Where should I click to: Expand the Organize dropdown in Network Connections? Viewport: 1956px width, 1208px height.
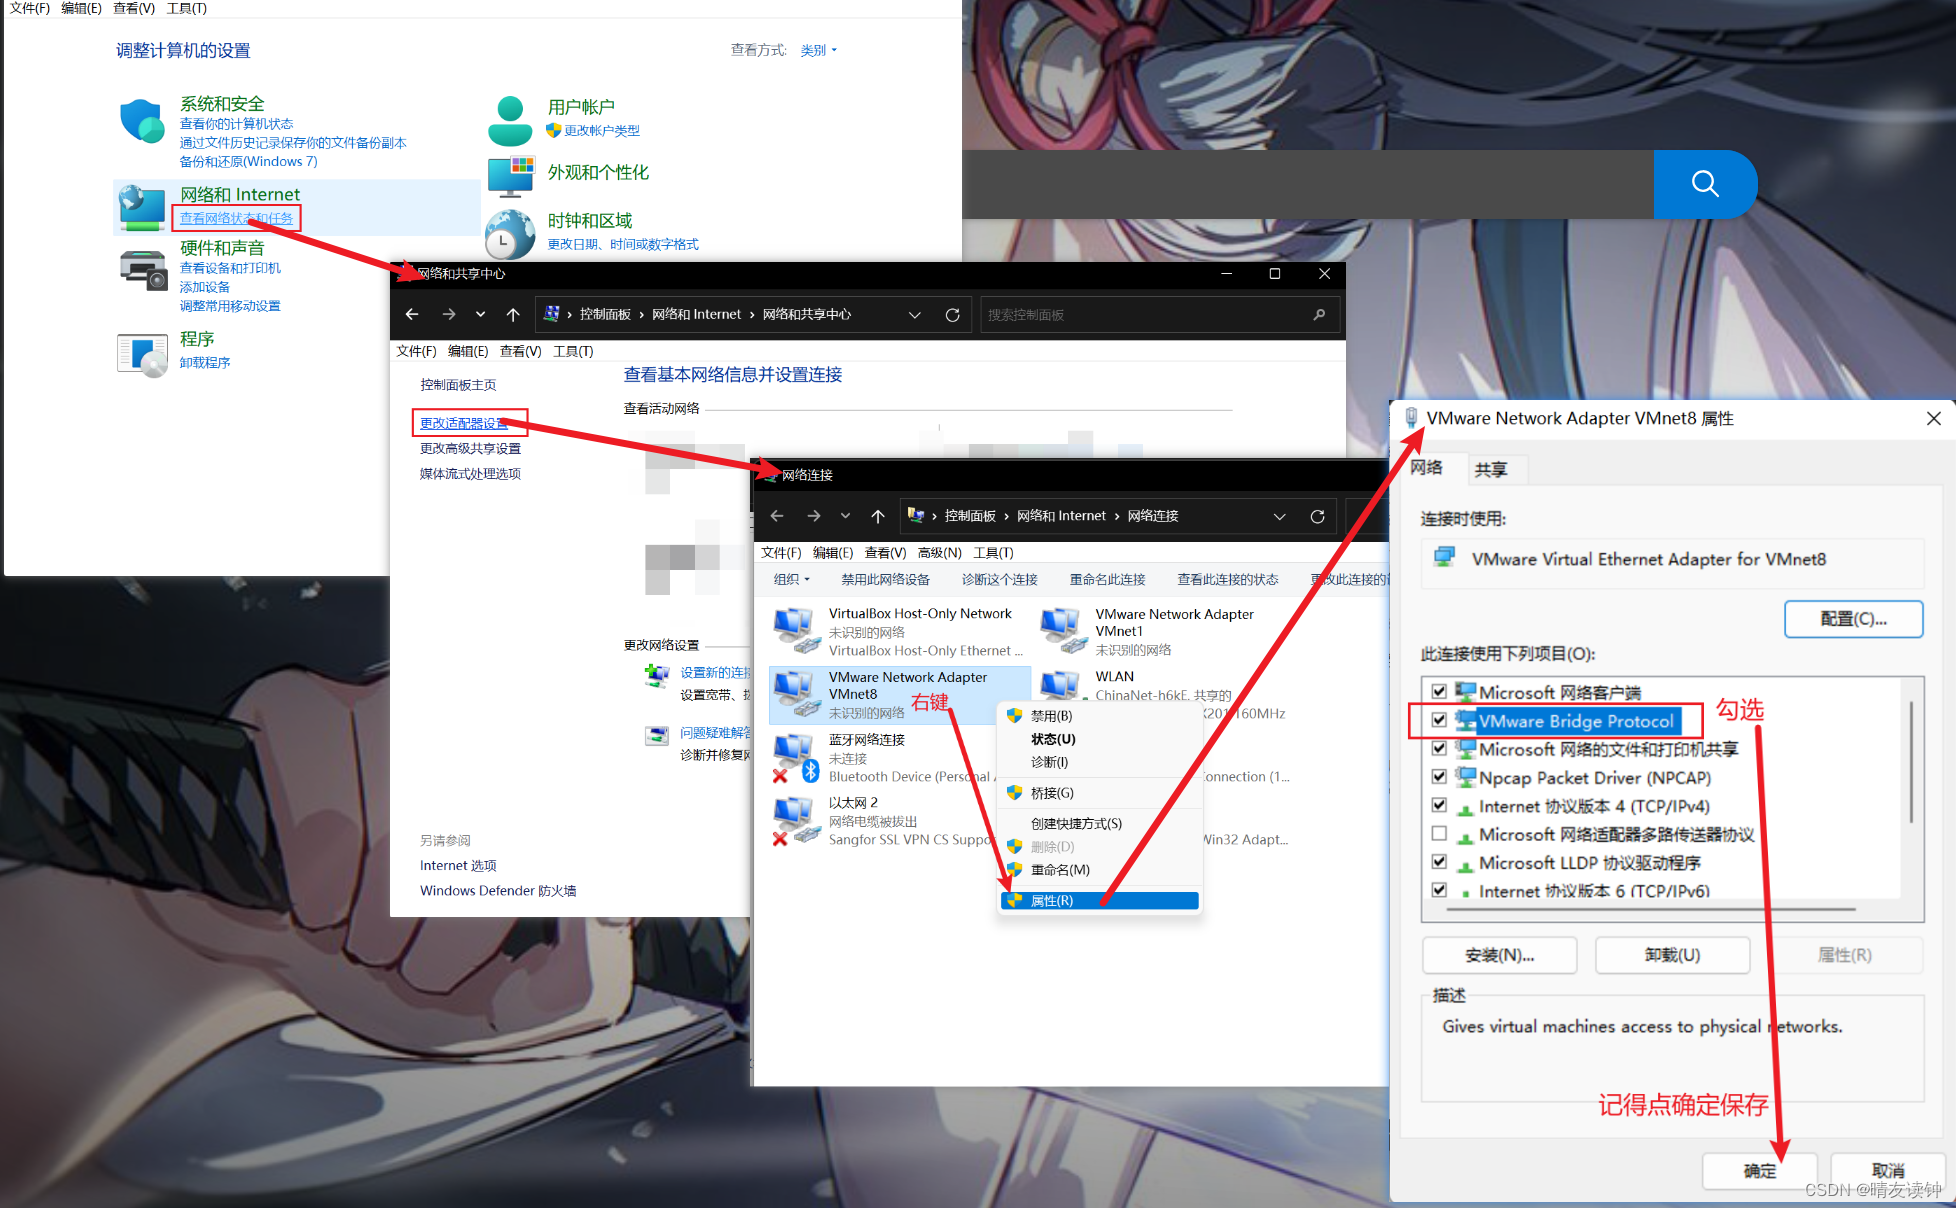(x=790, y=579)
